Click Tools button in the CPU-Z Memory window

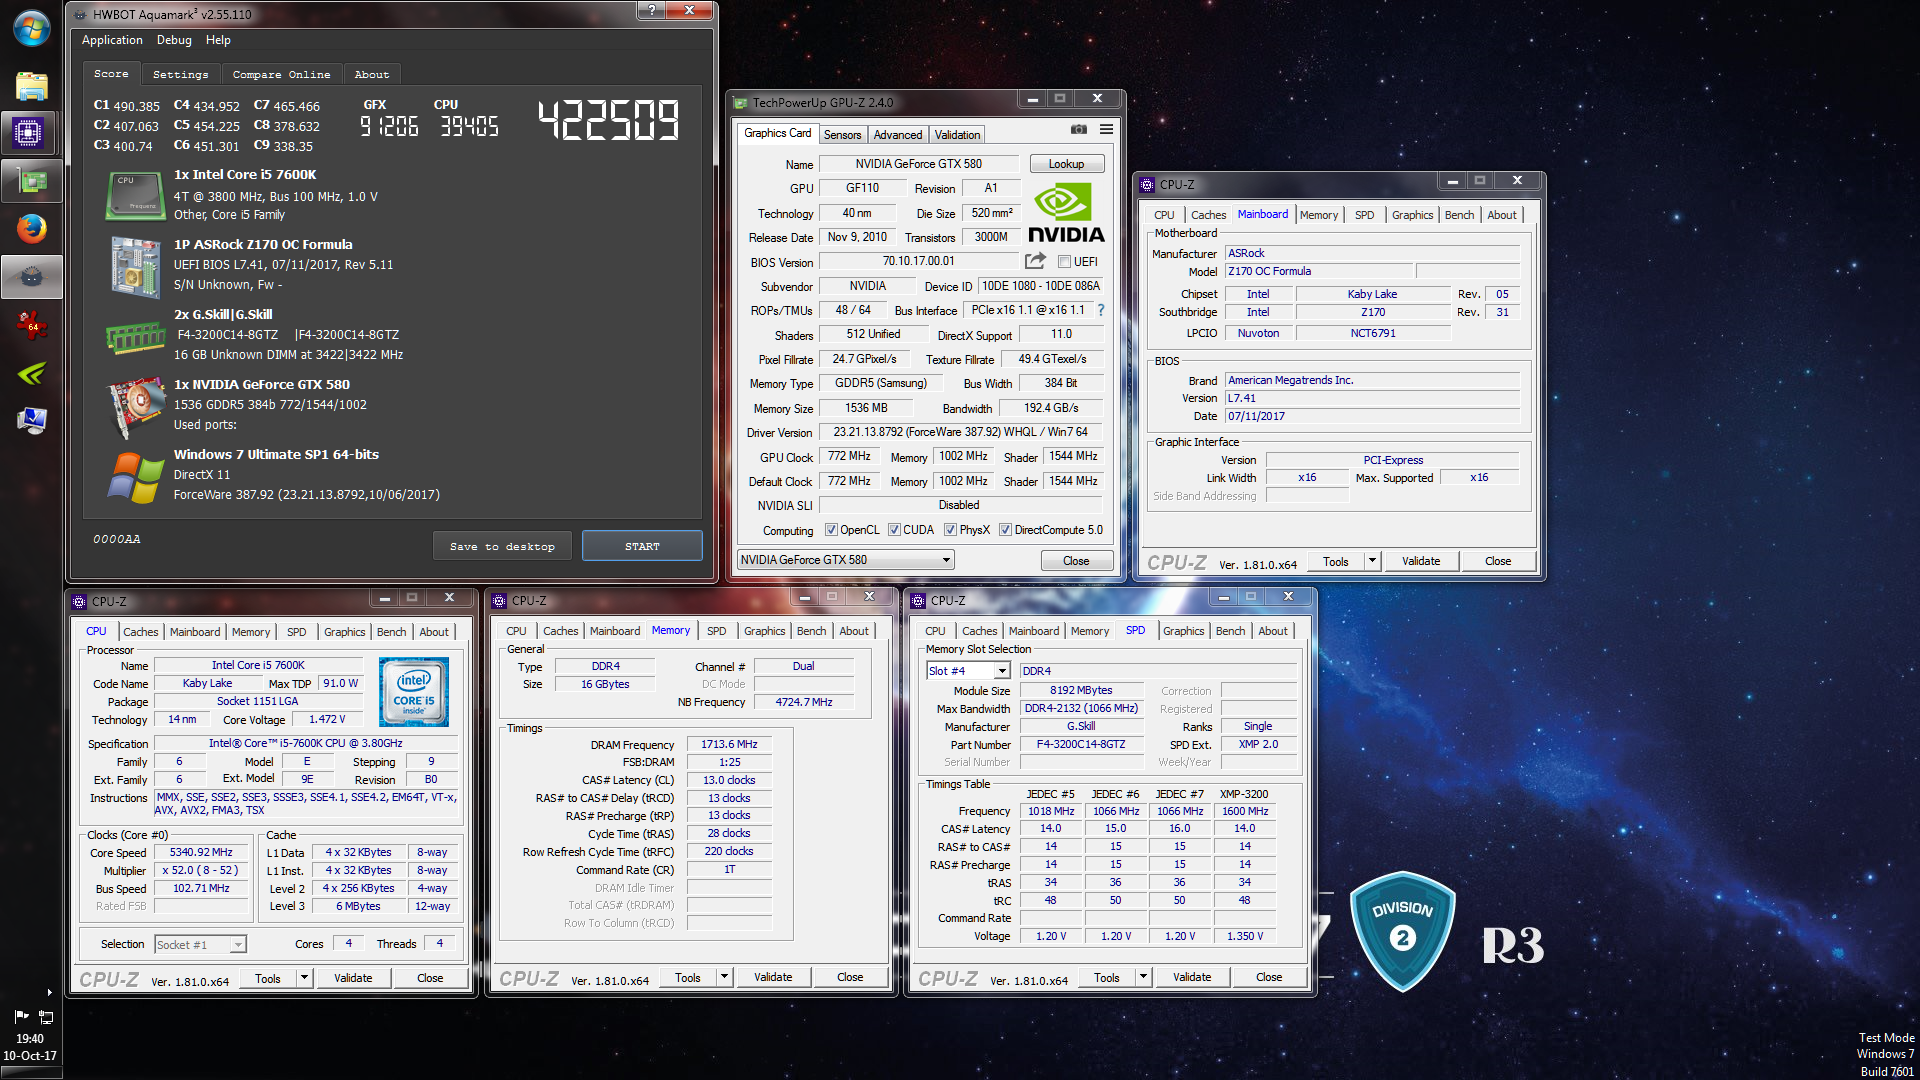pyautogui.click(x=688, y=977)
